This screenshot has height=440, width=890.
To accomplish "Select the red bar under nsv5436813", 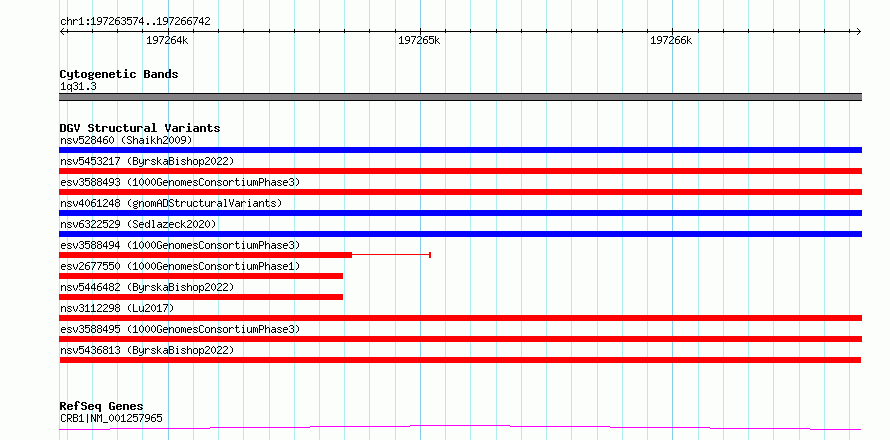I will pos(460,360).
